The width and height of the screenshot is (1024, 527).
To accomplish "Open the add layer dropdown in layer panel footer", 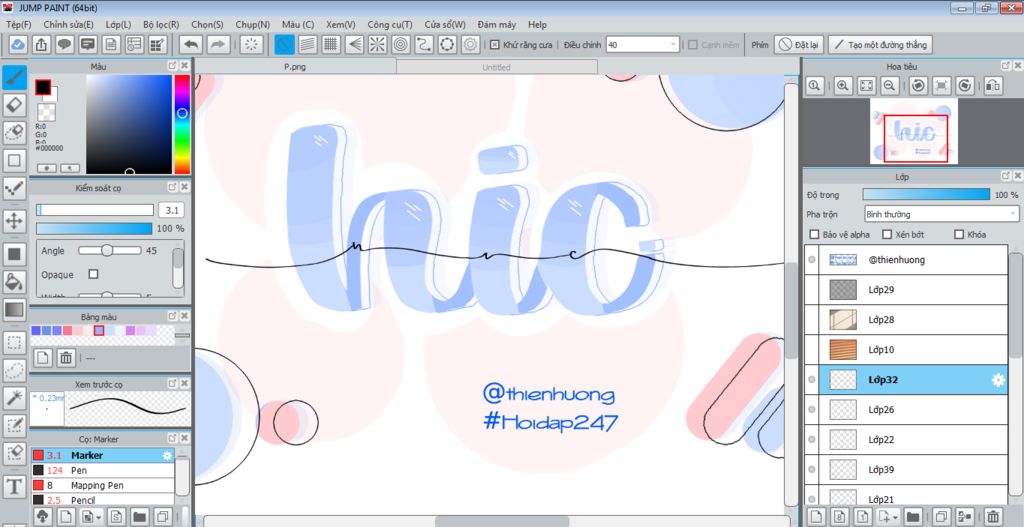I will pos(895,516).
